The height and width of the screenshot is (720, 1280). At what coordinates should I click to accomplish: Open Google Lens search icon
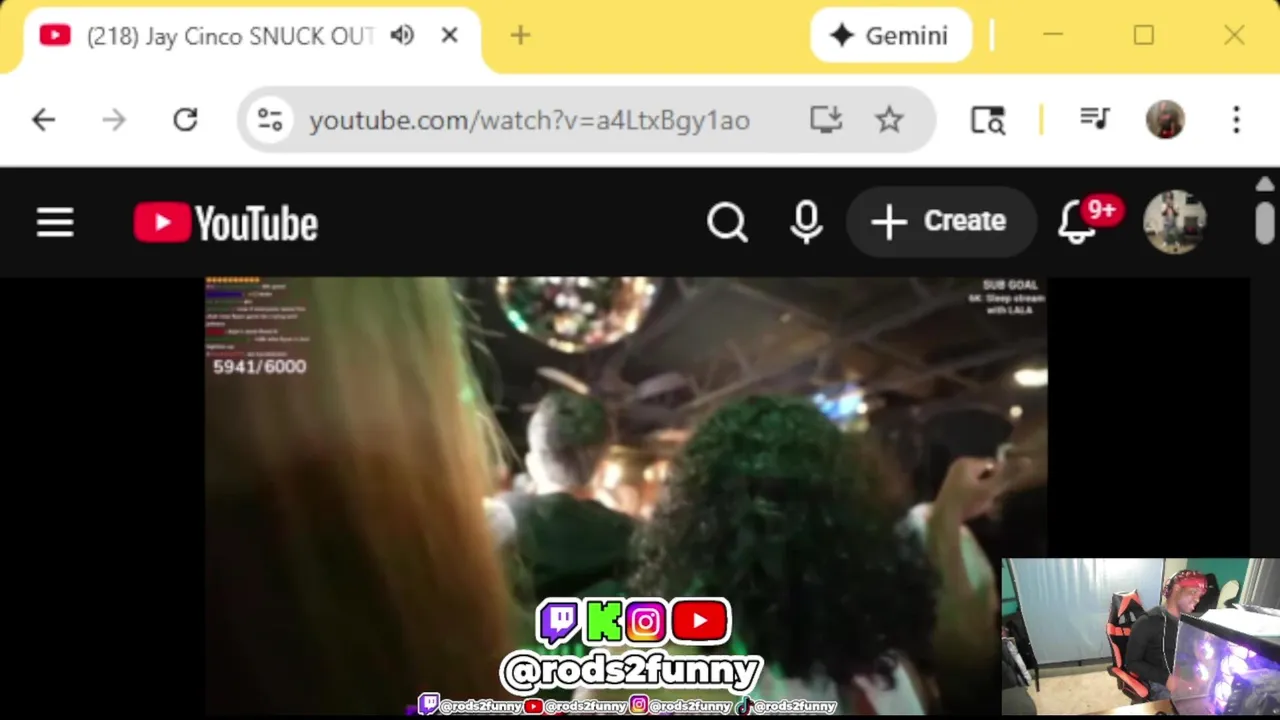point(988,120)
